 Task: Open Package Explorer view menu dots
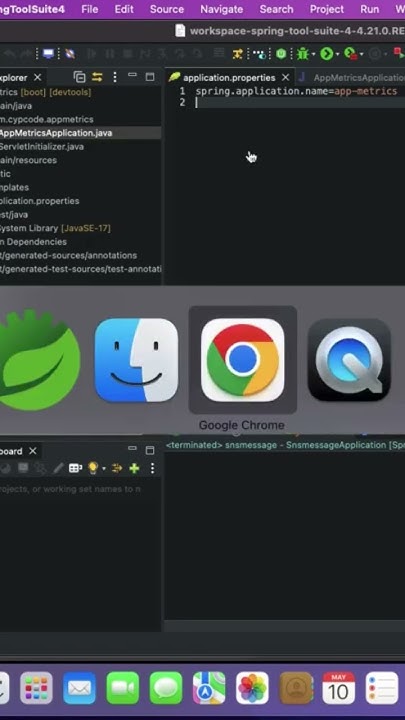[x=115, y=77]
